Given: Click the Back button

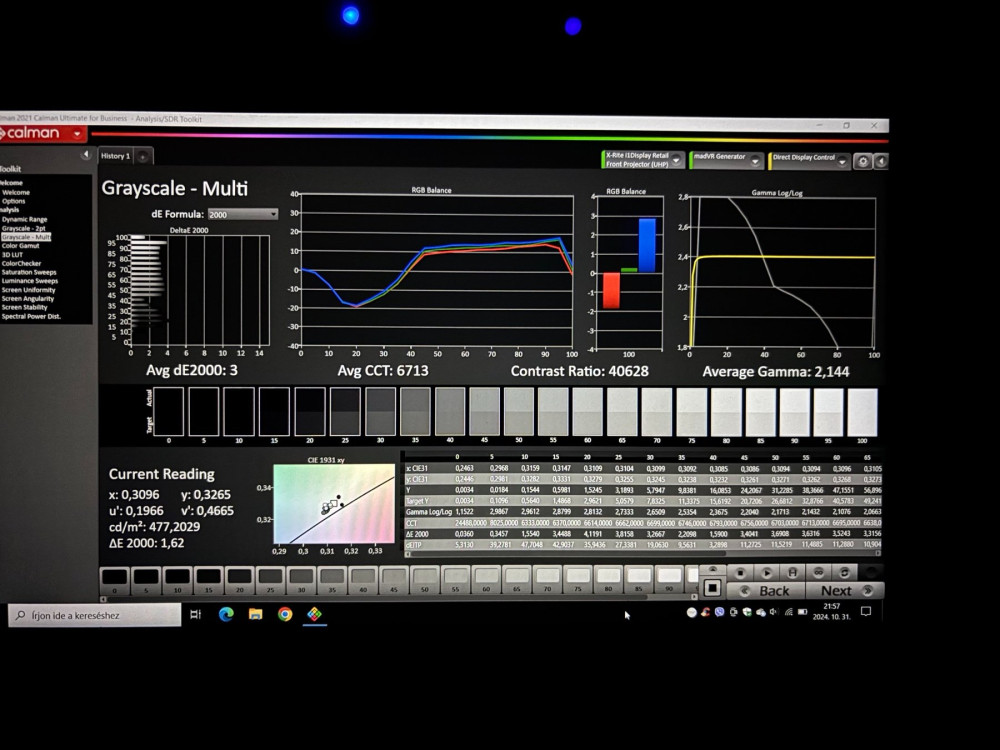Looking at the screenshot, I should 773,590.
